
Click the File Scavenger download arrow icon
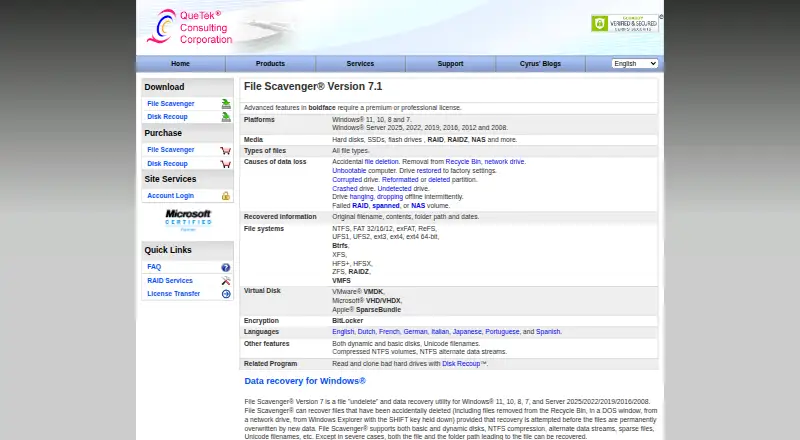click(226, 104)
